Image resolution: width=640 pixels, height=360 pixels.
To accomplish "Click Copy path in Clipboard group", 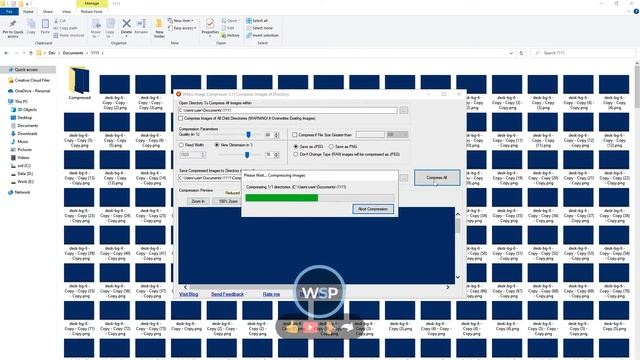I will (x=65, y=28).
